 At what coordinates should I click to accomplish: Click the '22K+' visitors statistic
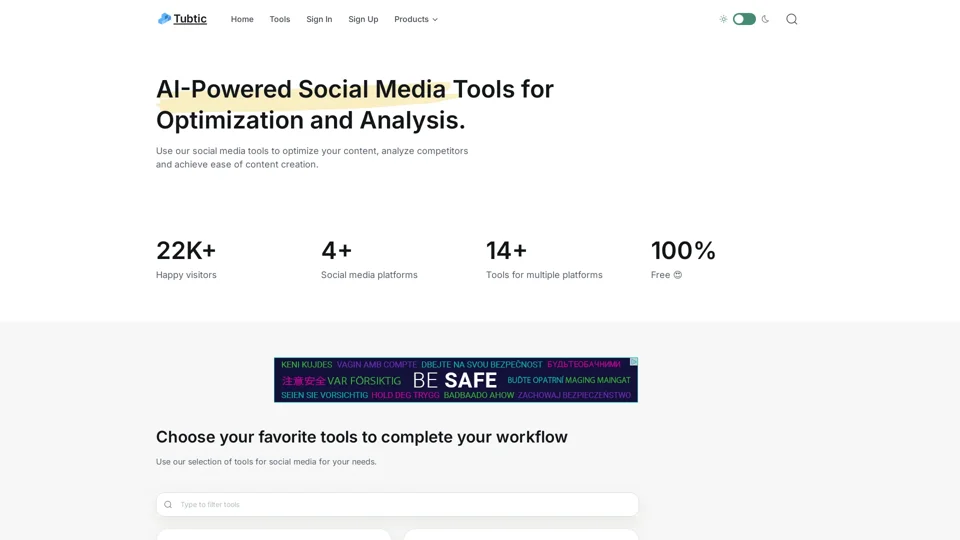186,250
